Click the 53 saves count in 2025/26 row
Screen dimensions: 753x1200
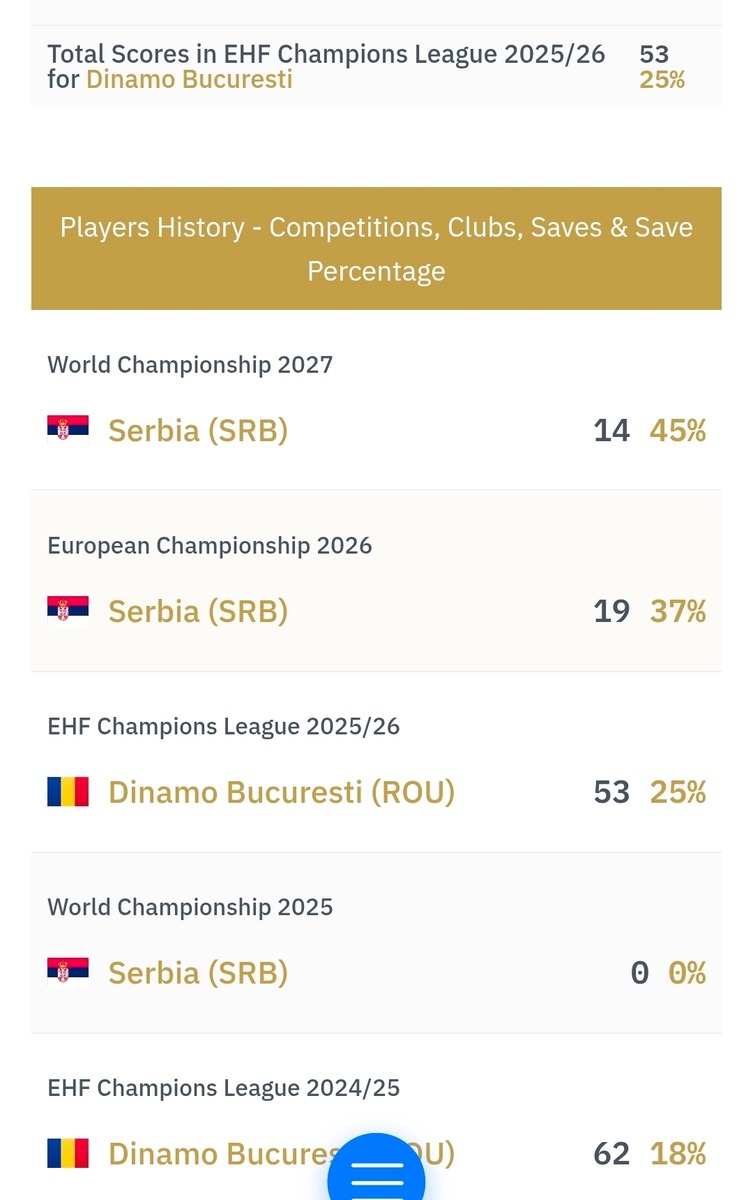coord(612,792)
